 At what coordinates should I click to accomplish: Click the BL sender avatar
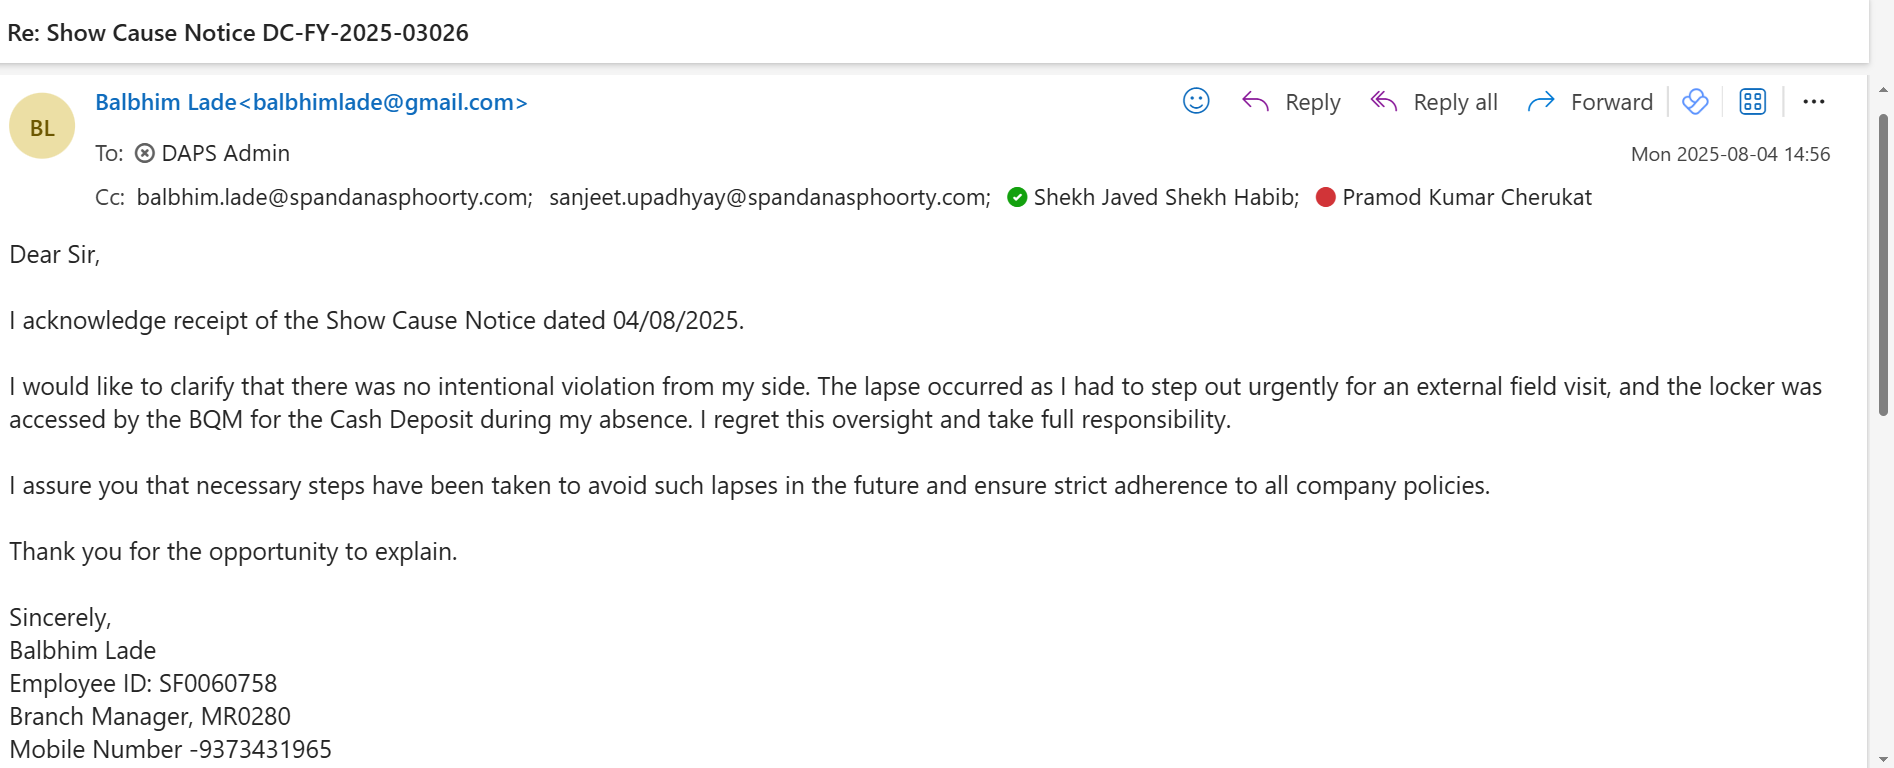click(x=42, y=127)
